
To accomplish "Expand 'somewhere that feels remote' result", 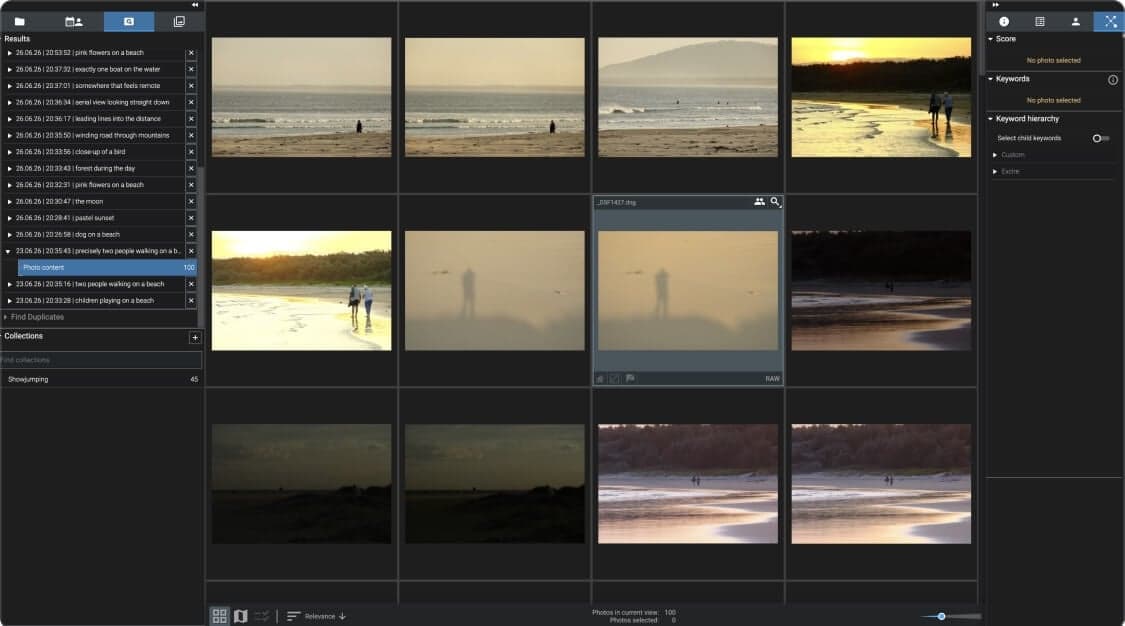I will point(9,86).
